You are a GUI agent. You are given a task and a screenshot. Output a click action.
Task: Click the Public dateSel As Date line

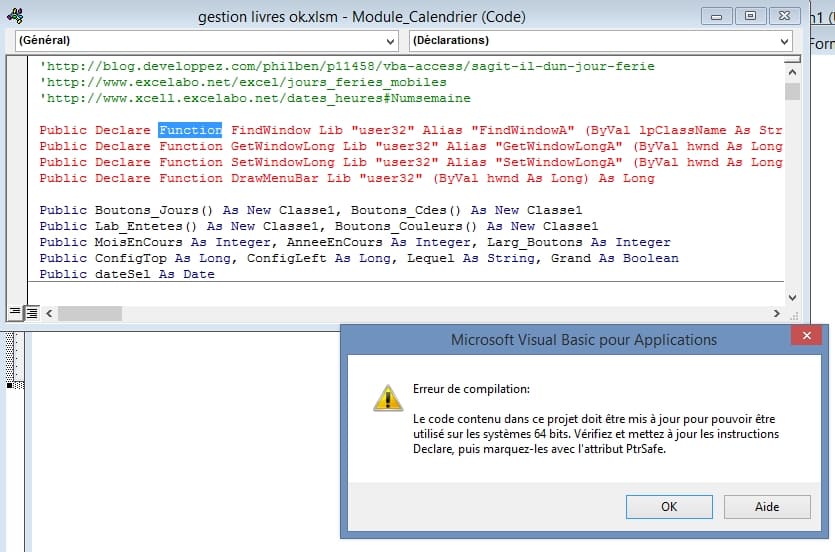coord(127,274)
